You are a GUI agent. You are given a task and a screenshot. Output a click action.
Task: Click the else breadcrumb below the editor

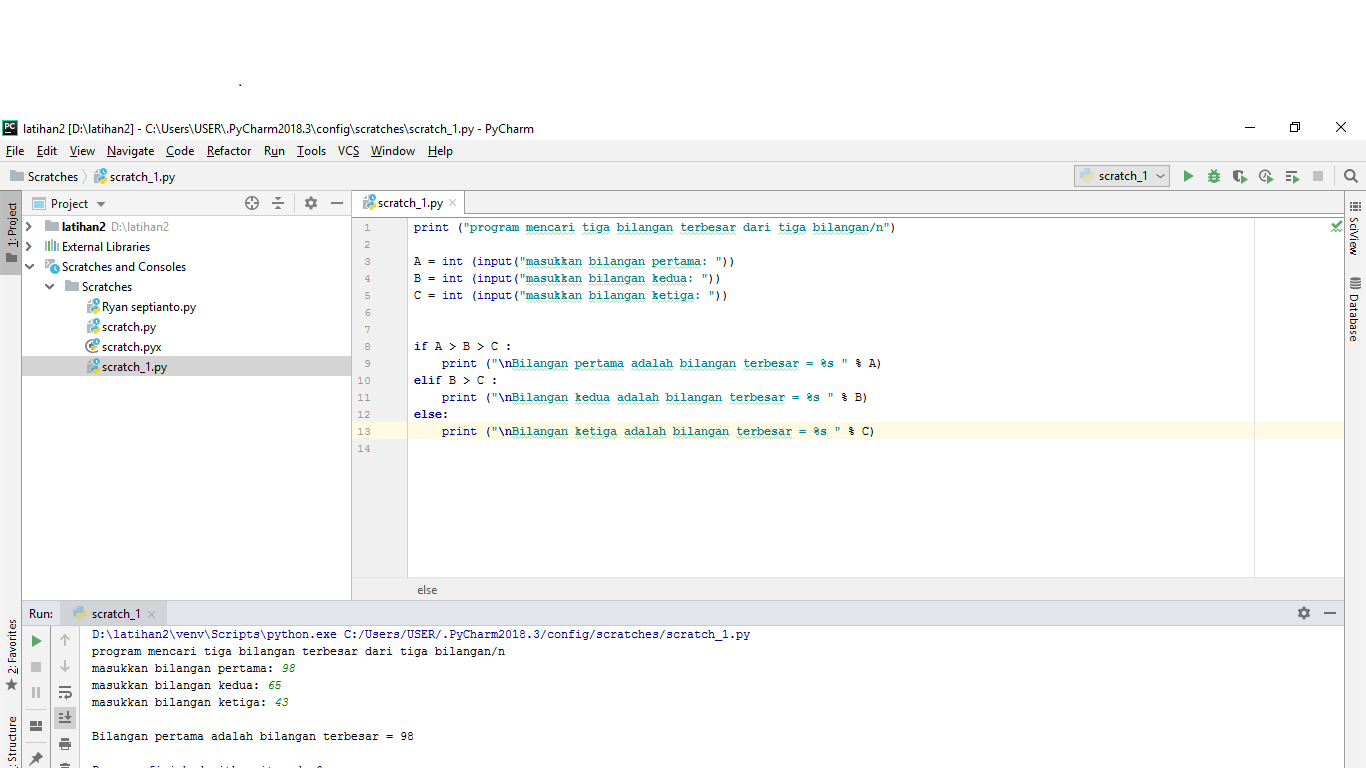tap(427, 590)
